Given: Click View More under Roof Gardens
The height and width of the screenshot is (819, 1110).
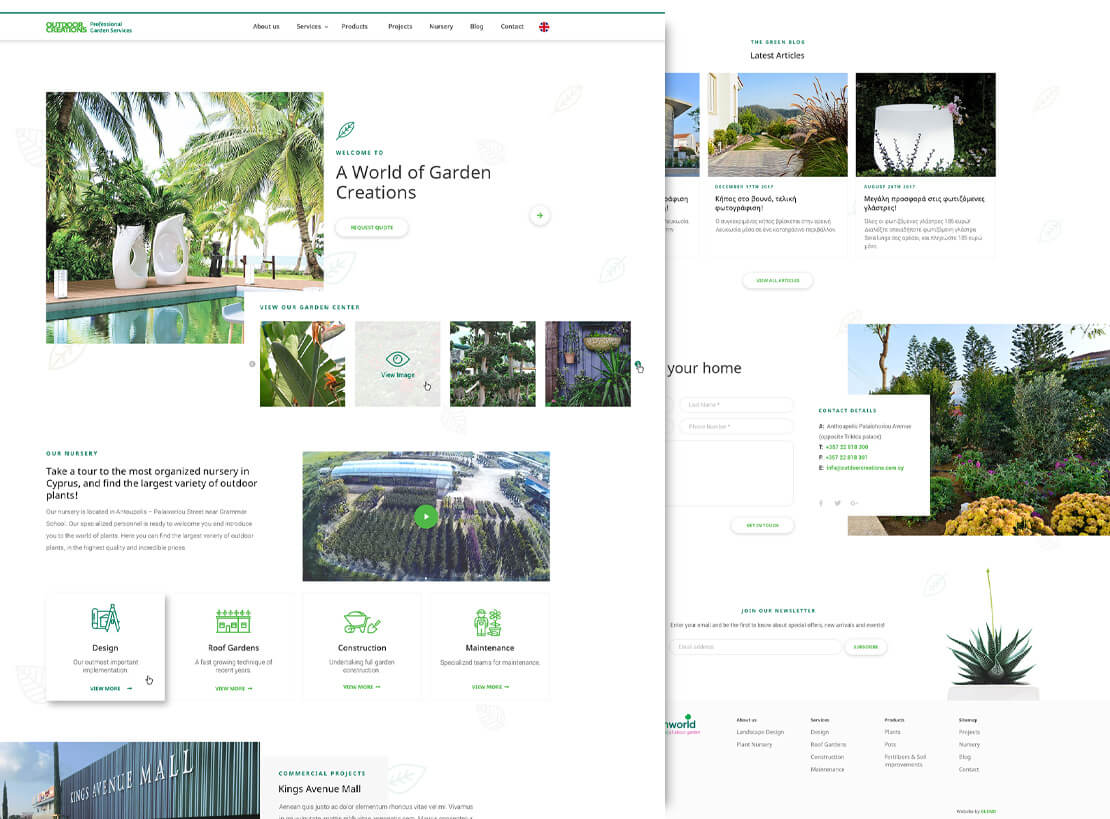Looking at the screenshot, I should (x=234, y=688).
